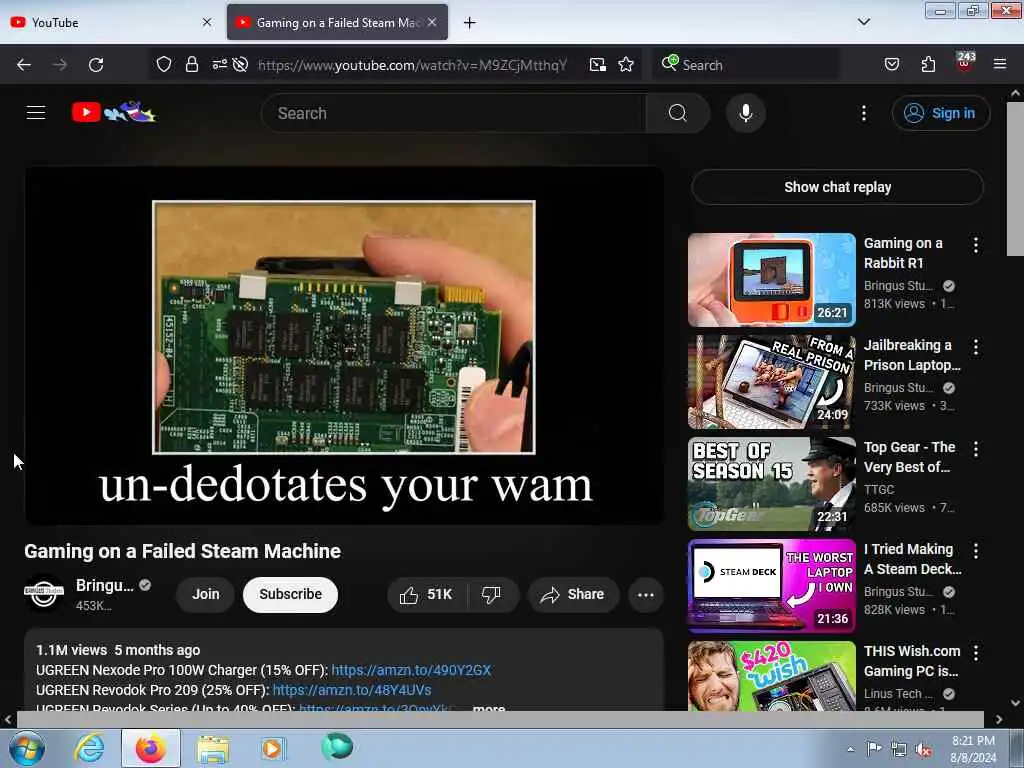Click the Sign in button
This screenshot has width=1024, height=768.
click(x=940, y=113)
